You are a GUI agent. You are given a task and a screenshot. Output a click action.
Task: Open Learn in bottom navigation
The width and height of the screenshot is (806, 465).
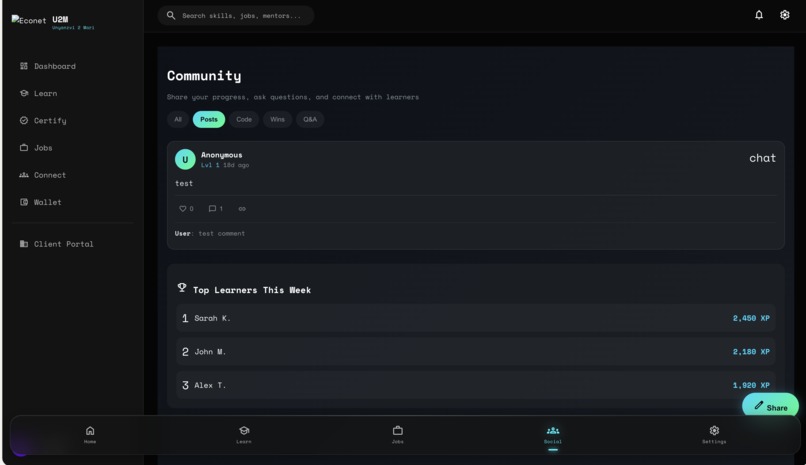click(x=244, y=435)
